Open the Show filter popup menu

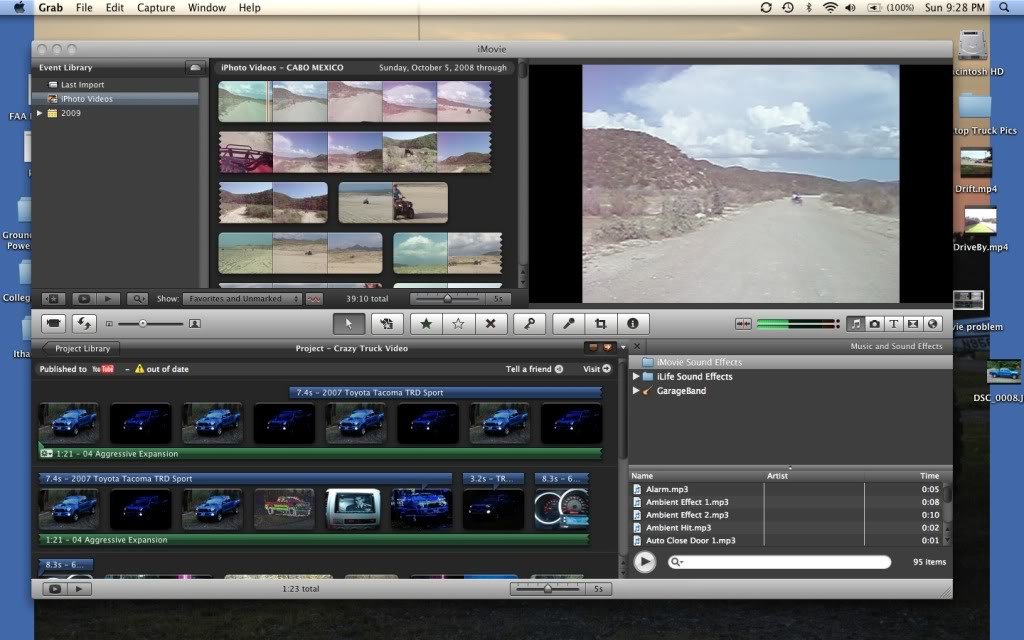(x=242, y=298)
